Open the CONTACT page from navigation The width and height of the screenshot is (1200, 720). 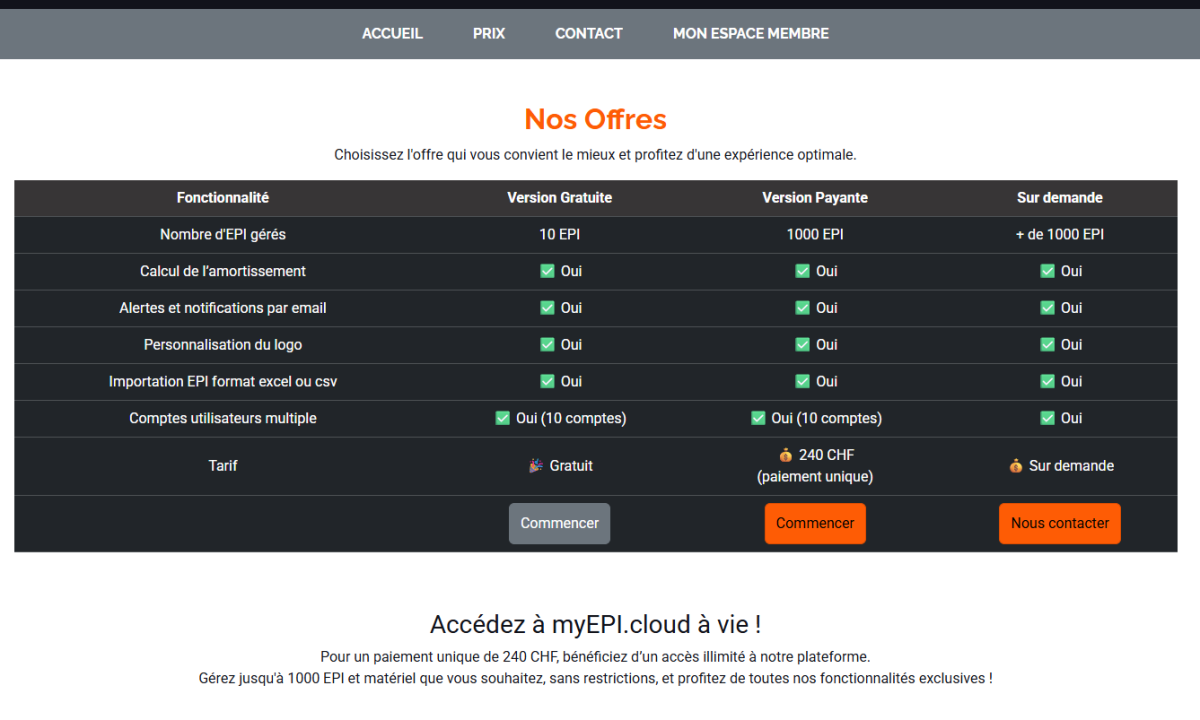(x=589, y=34)
